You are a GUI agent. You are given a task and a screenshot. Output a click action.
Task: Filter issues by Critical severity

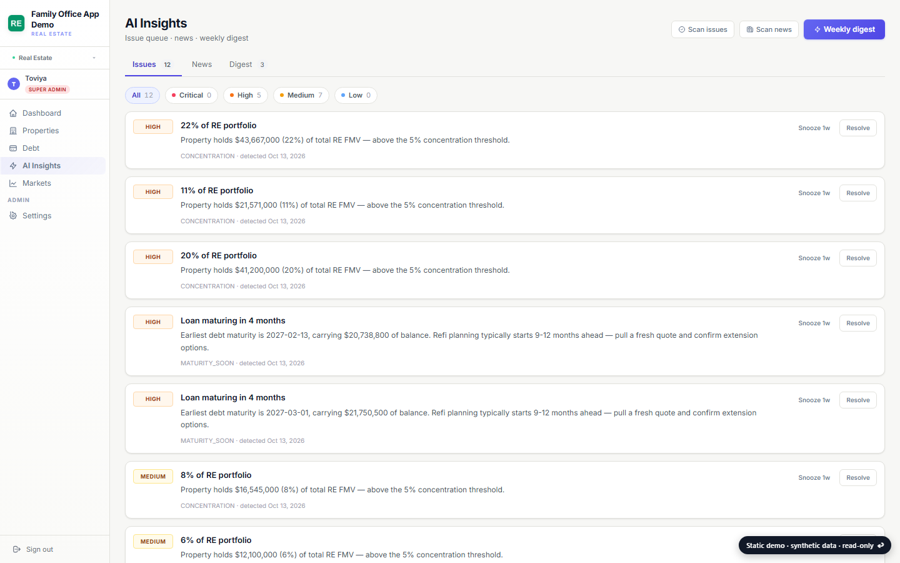pos(192,95)
